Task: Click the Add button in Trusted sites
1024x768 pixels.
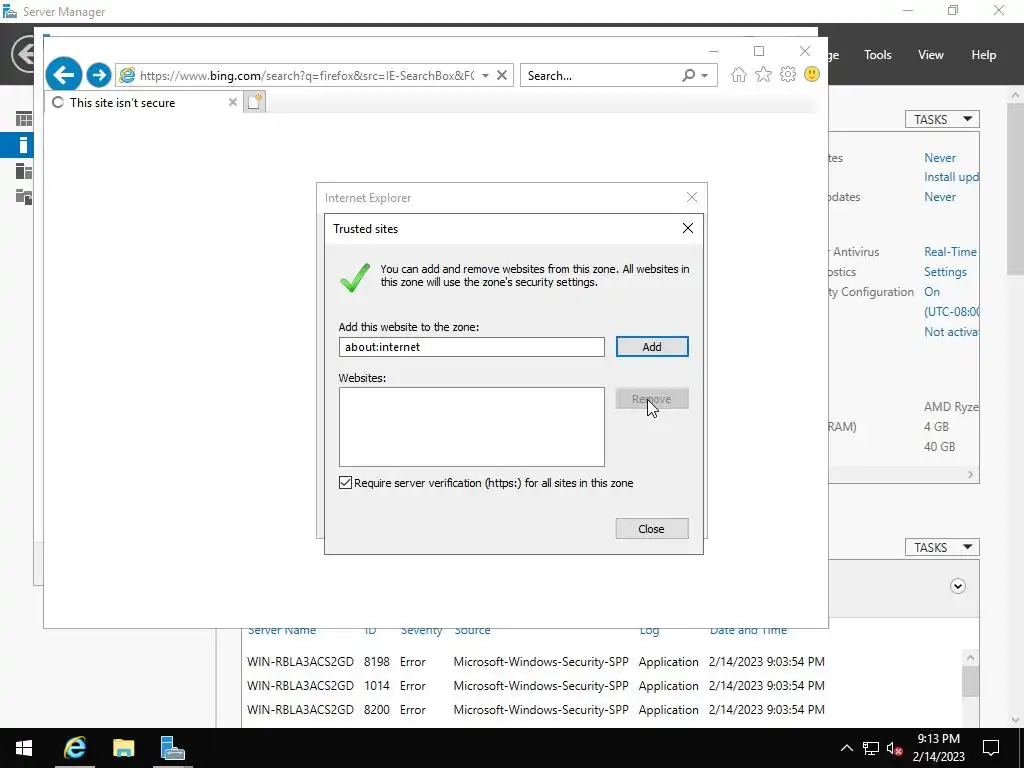Action: [652, 347]
